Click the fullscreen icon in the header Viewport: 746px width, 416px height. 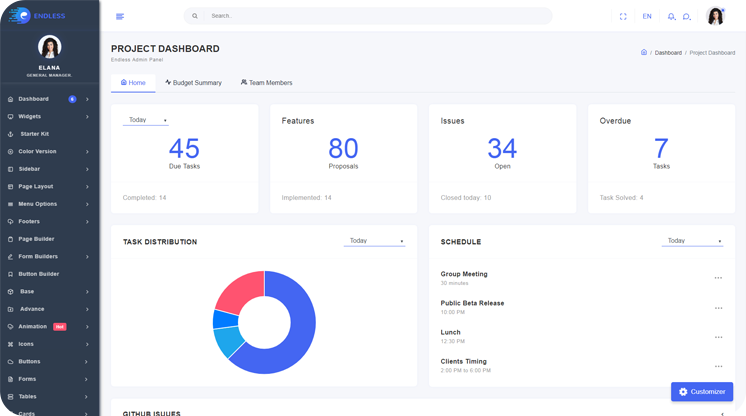click(x=623, y=16)
